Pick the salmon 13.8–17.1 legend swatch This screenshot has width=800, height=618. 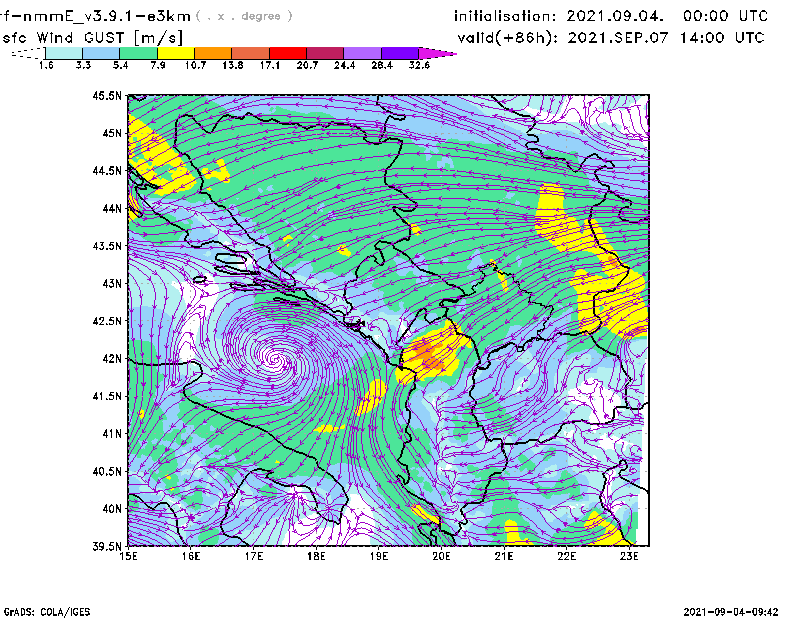click(251, 53)
